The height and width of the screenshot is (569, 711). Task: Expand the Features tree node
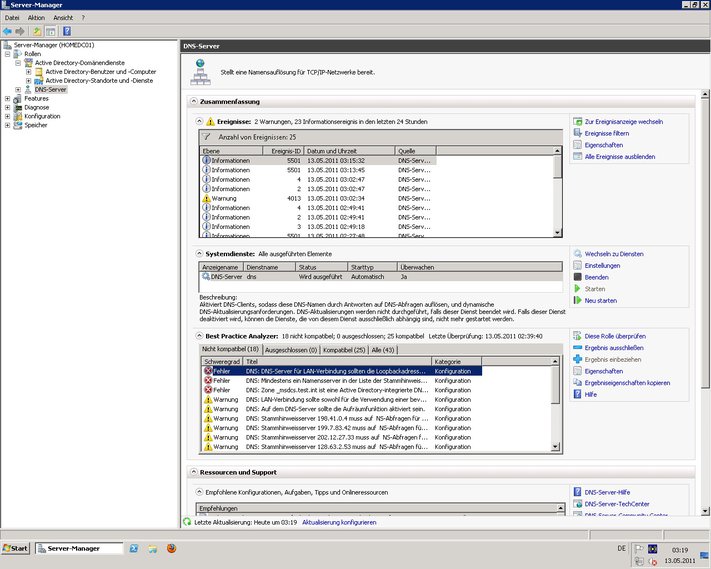tap(7, 98)
